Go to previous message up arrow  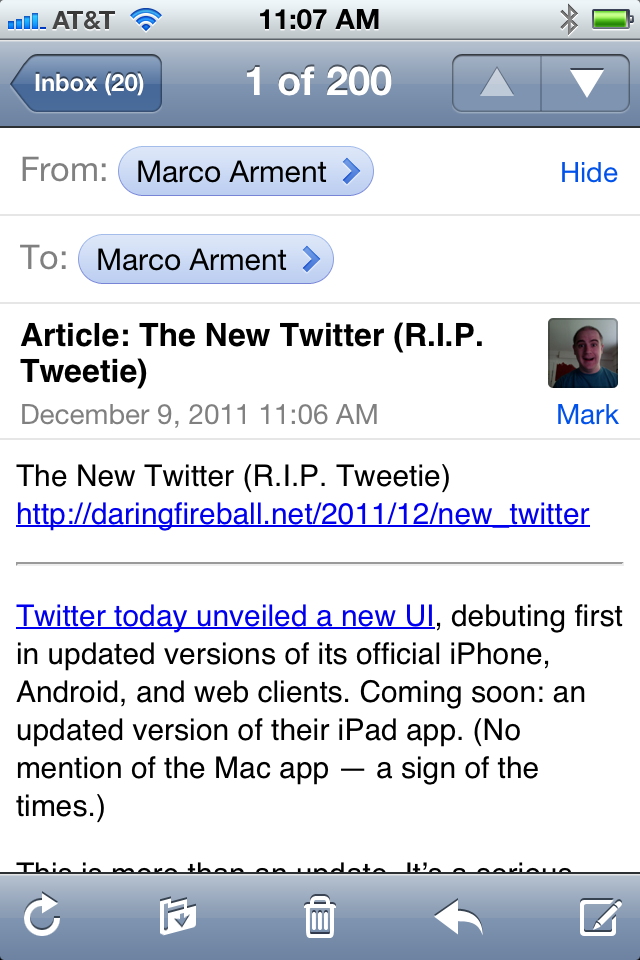tap(497, 83)
